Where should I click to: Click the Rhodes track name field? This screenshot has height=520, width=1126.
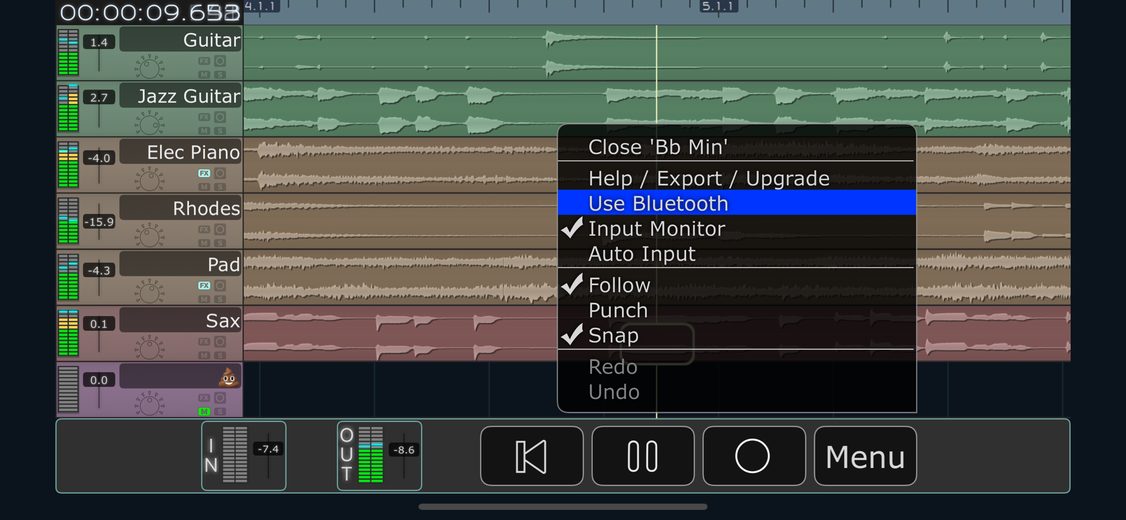[180, 208]
